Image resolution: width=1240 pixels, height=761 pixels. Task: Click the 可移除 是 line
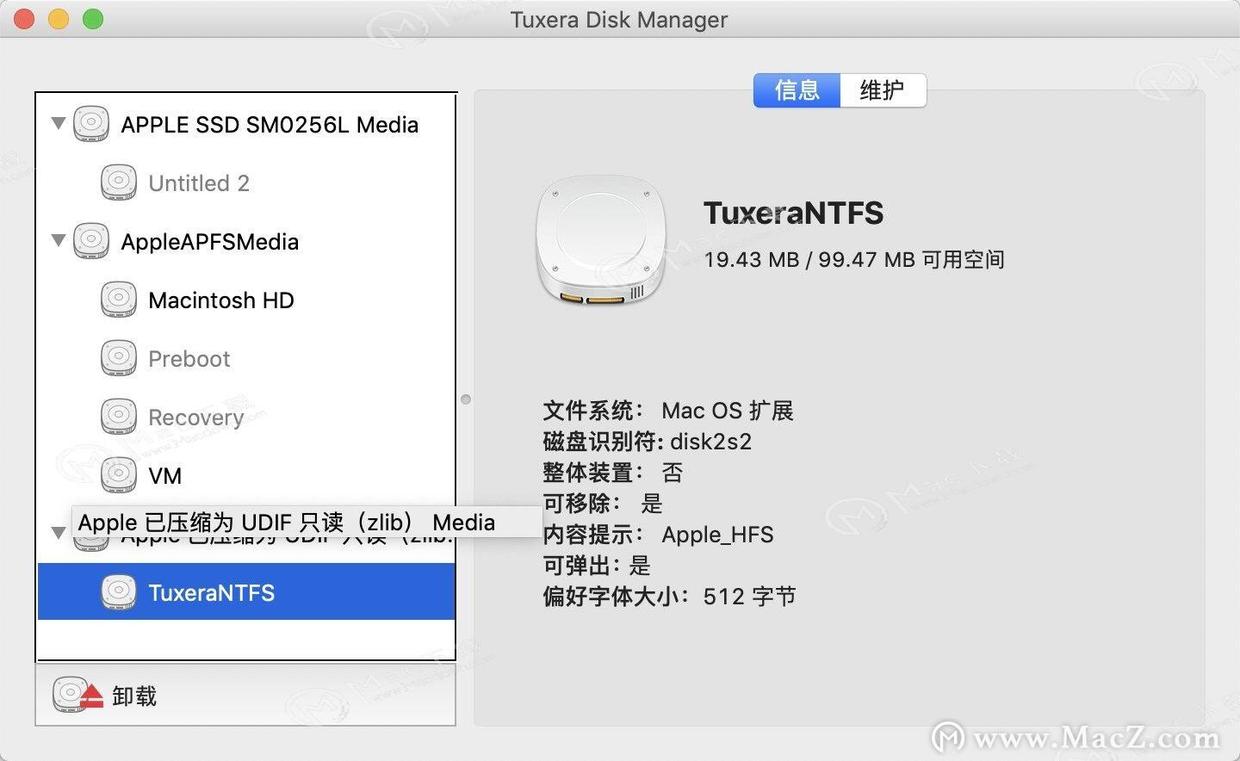pos(603,503)
